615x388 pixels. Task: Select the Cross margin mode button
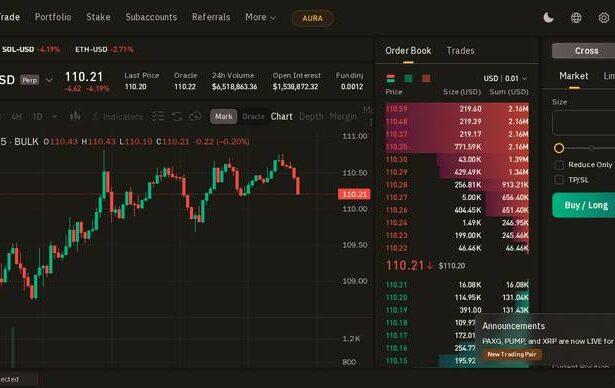click(x=584, y=51)
